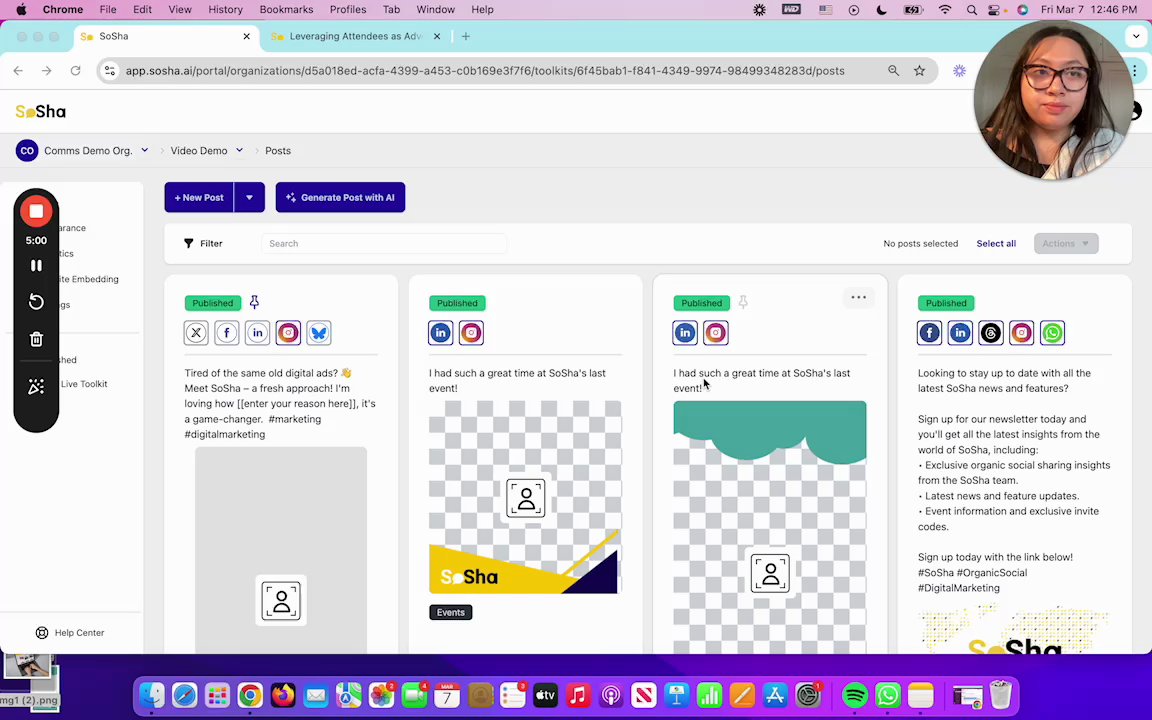This screenshot has width=1152, height=720.
Task: Click the LinkedIn icon on the fourth post
Action: pyautogui.click(x=960, y=333)
